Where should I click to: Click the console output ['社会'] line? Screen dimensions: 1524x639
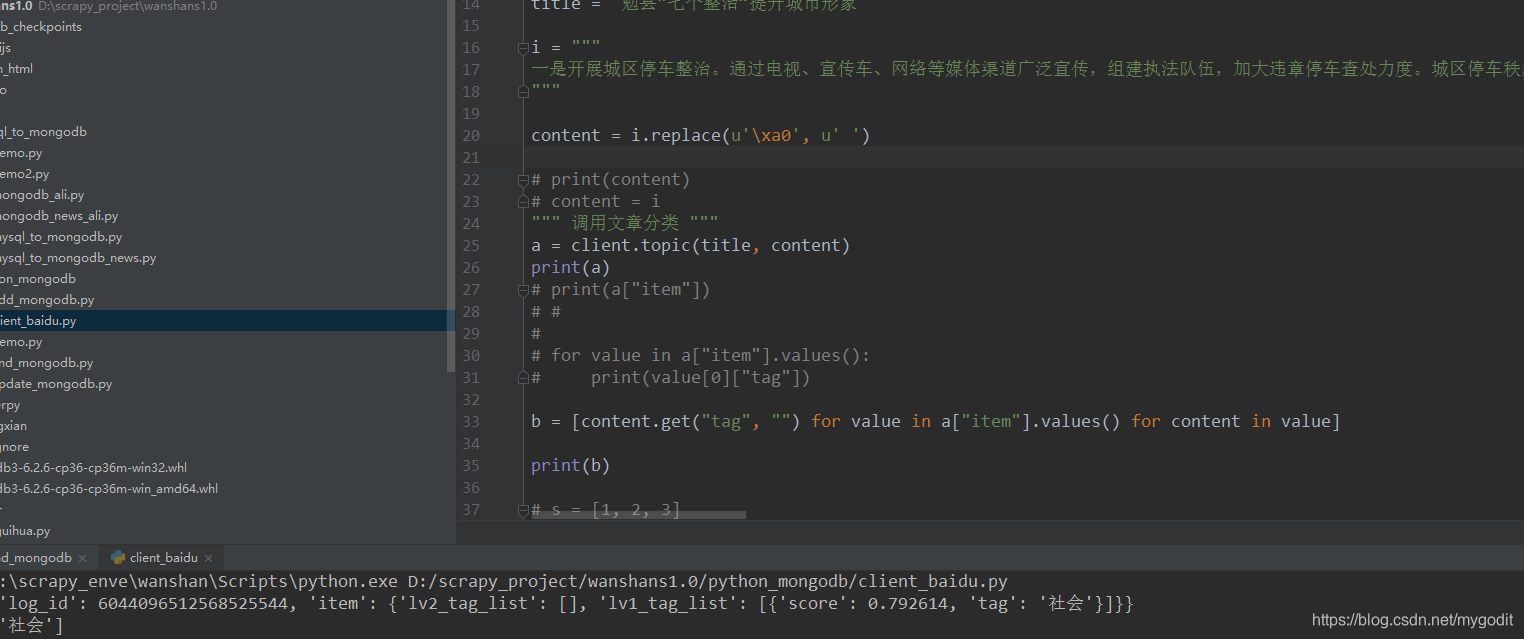tap(32, 626)
